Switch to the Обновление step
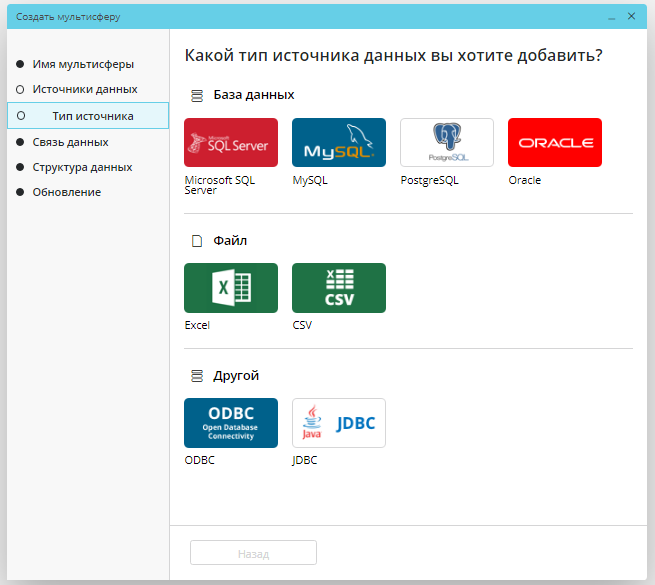 click(x=66, y=192)
